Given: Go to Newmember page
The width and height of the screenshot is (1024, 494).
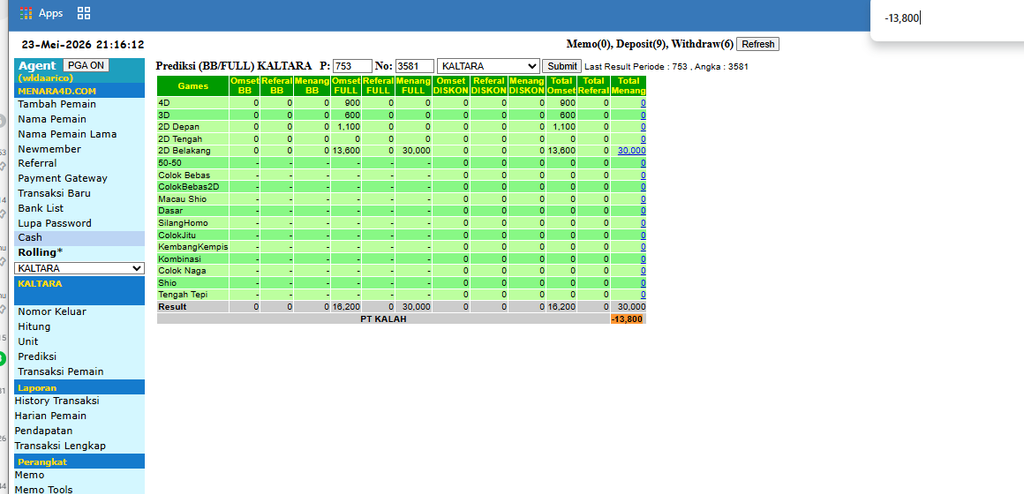Looking at the screenshot, I should tap(50, 149).
